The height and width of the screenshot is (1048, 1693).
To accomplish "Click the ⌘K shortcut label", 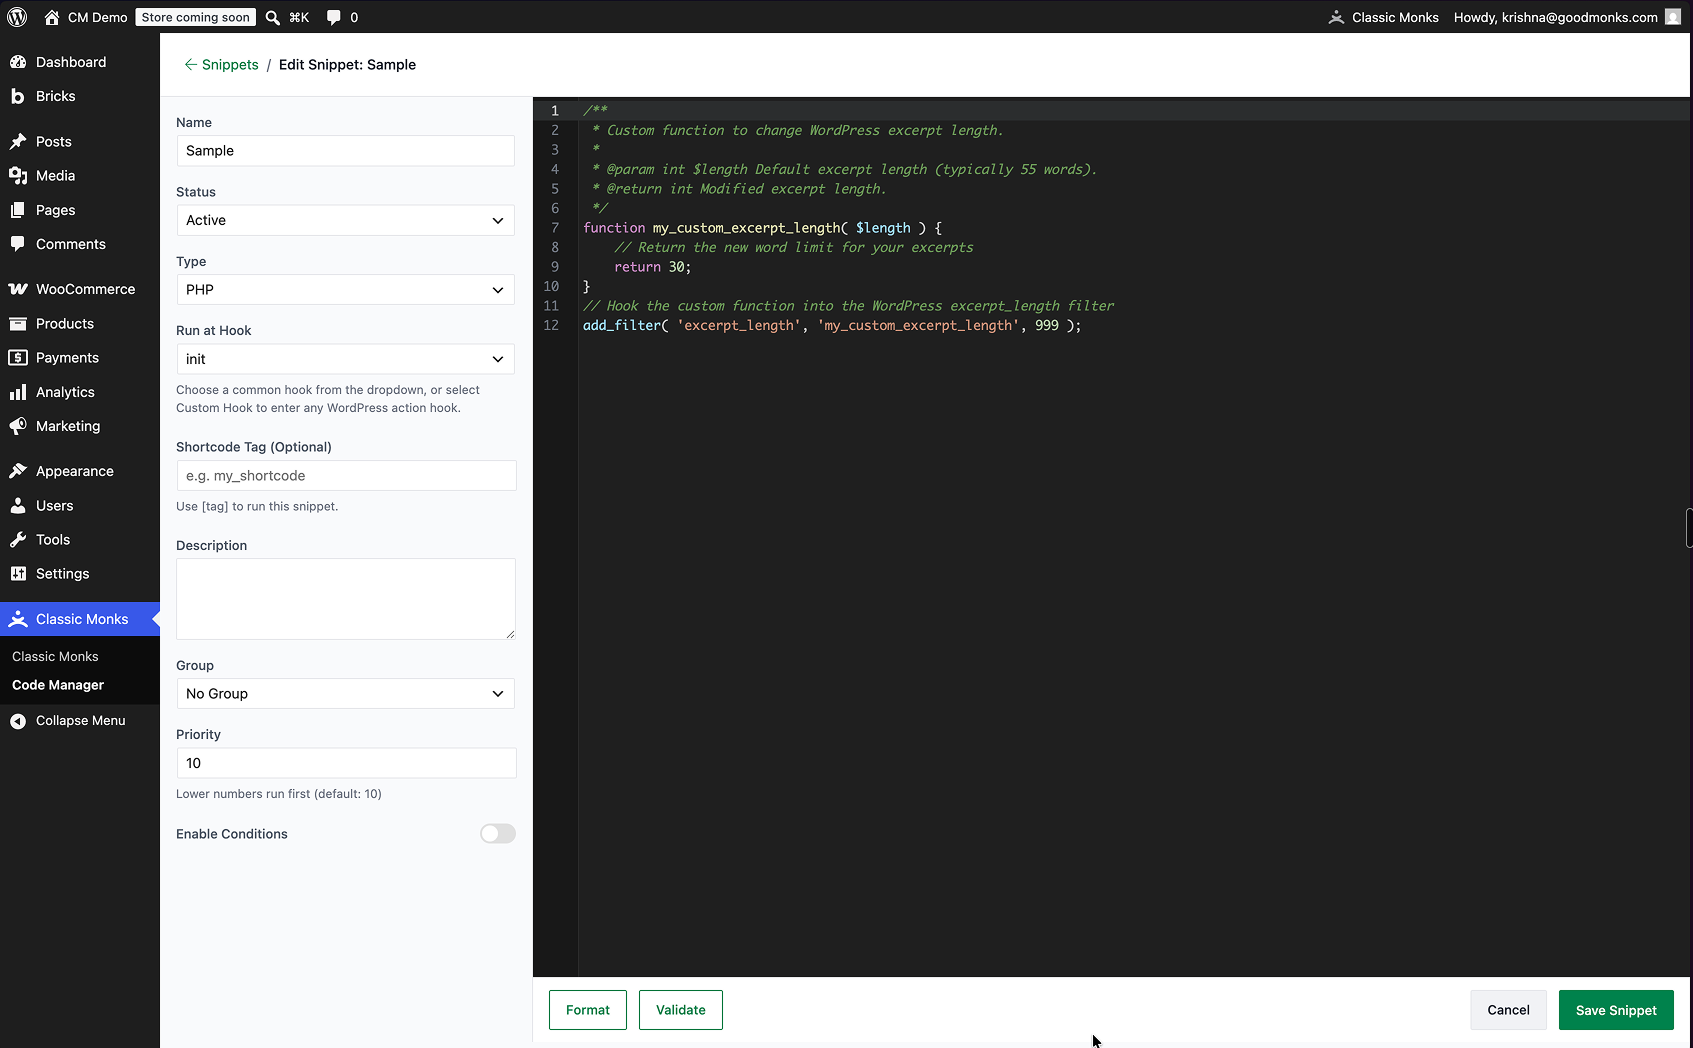I will tap(299, 17).
